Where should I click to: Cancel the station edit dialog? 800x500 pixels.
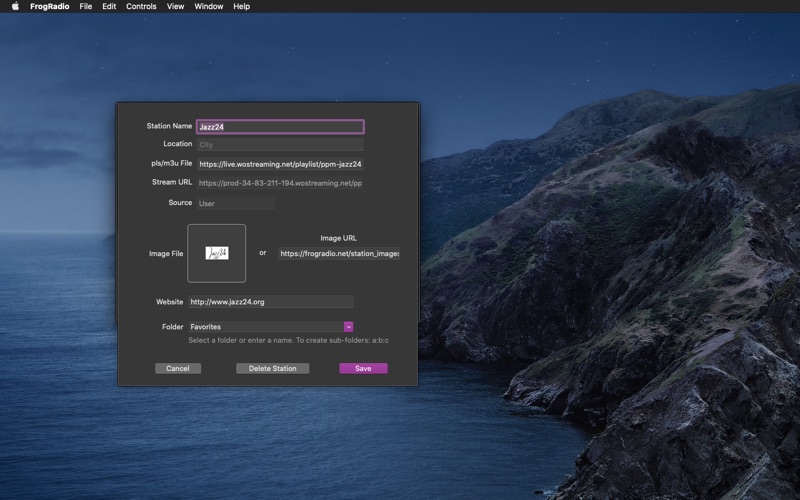pos(178,368)
